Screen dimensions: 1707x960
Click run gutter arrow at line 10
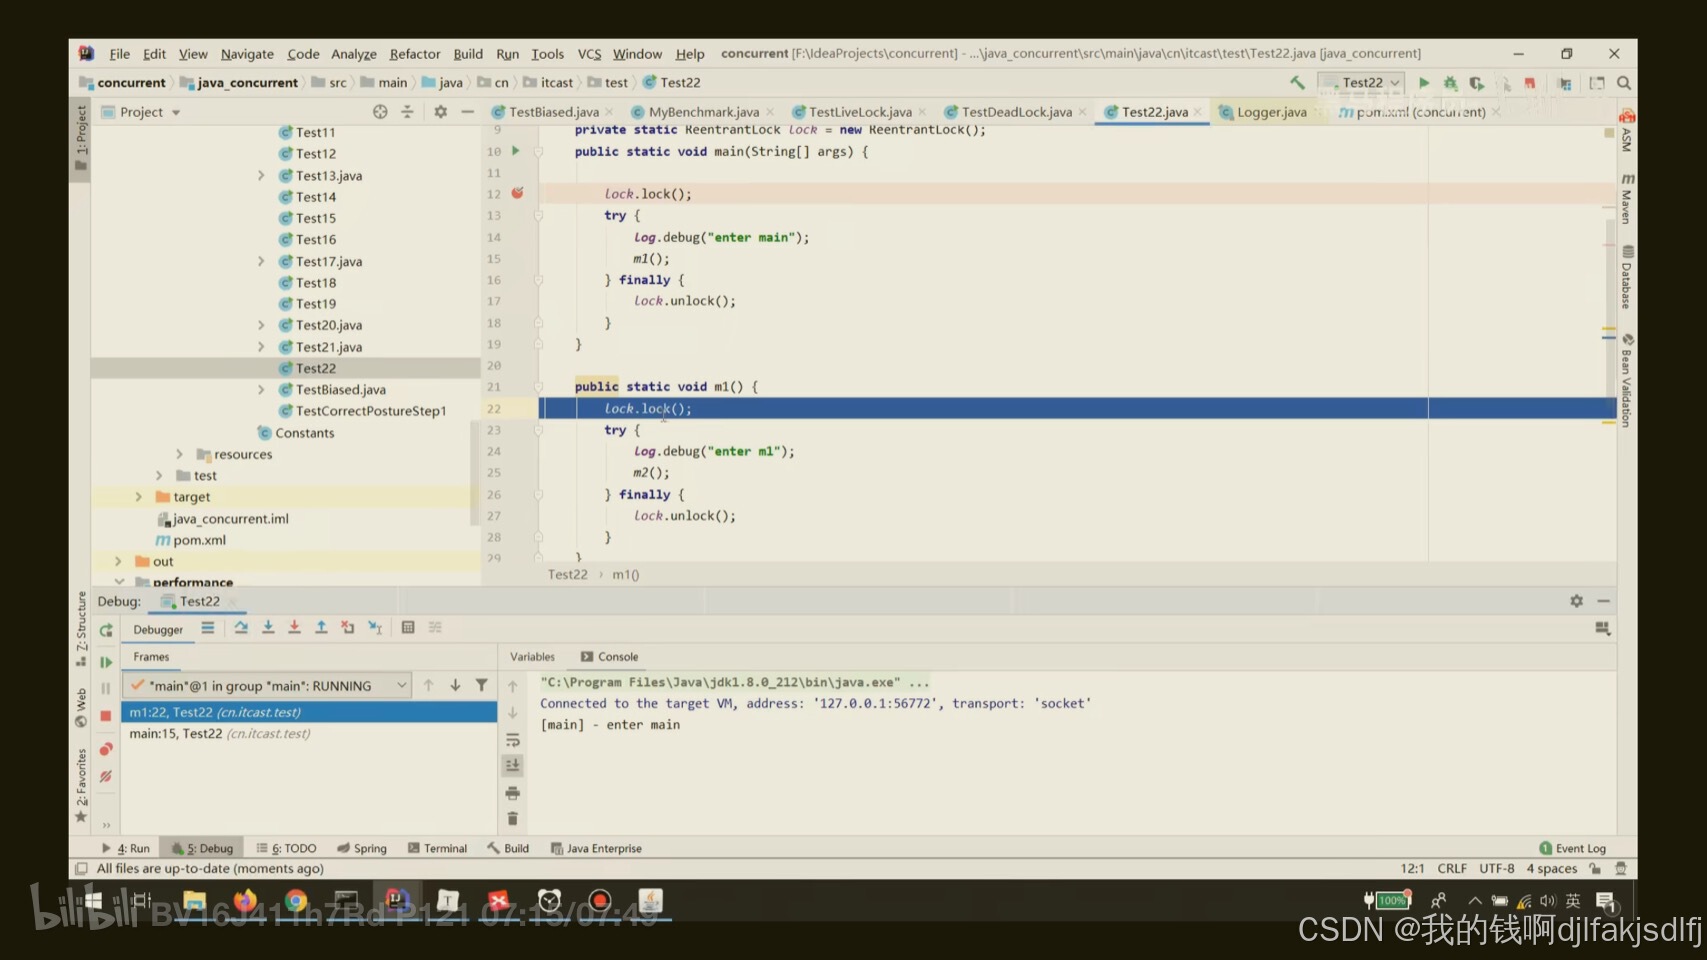coord(516,151)
